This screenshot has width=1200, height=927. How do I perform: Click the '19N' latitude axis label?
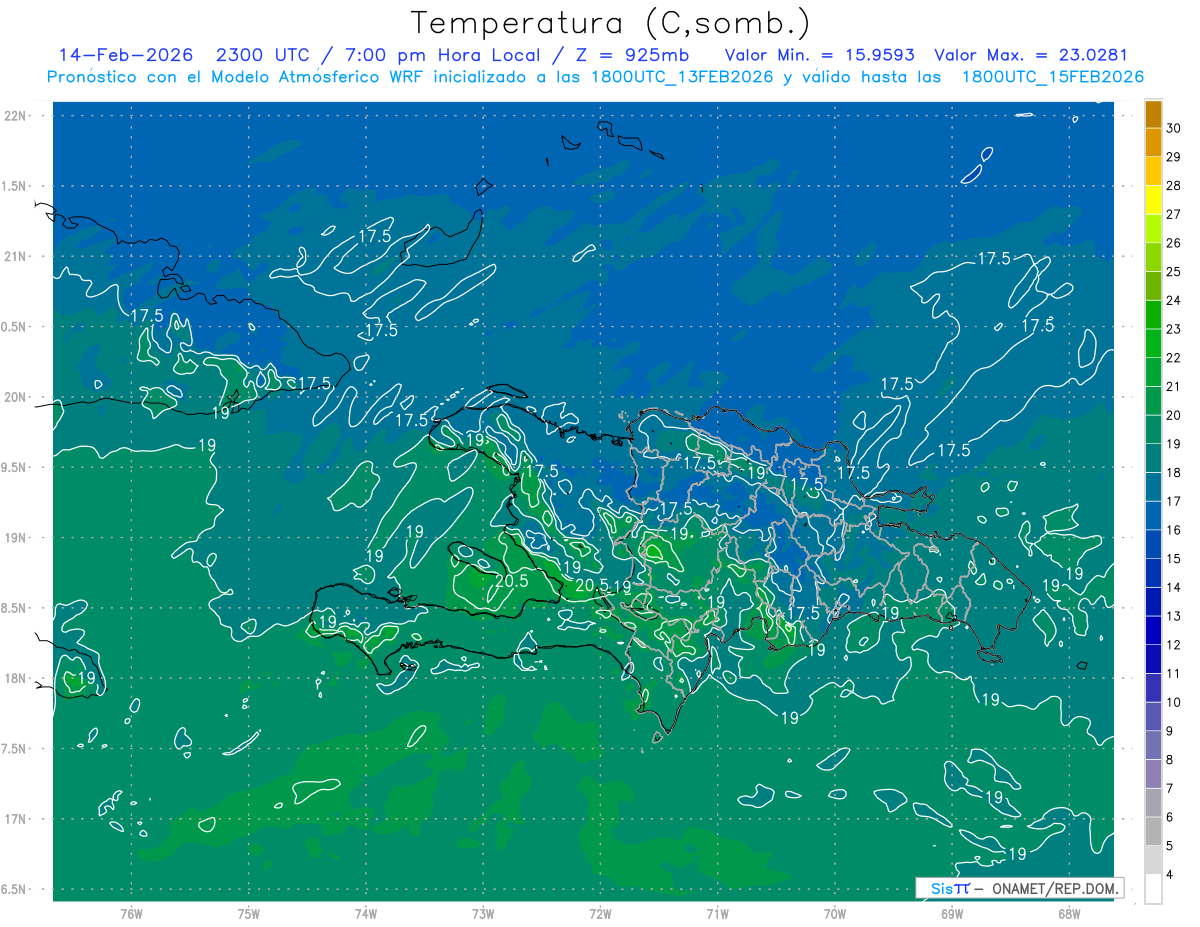[x=16, y=538]
